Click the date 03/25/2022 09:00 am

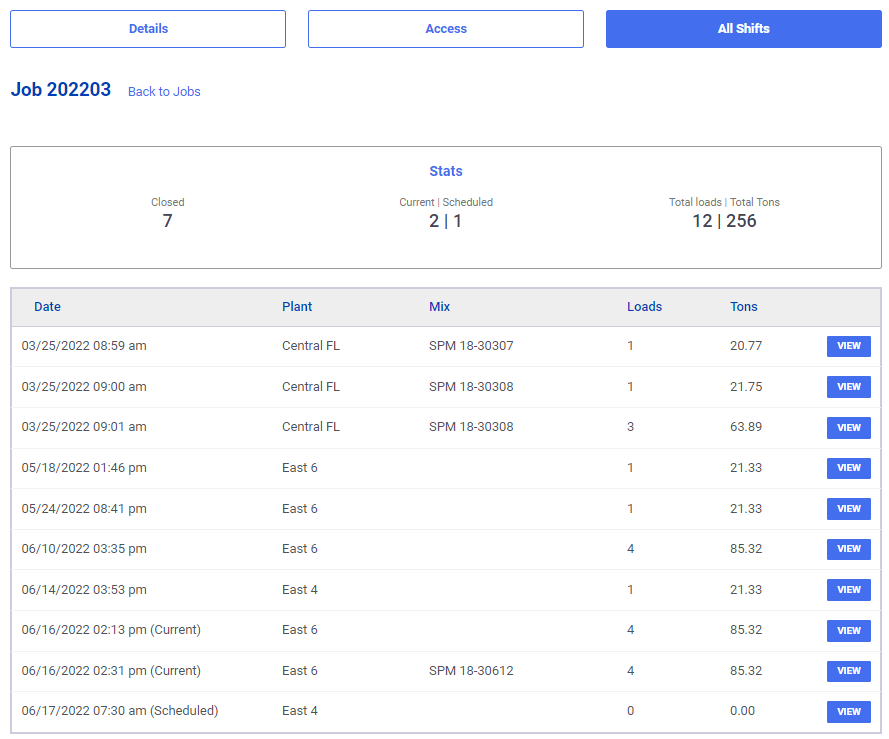[x=84, y=387]
